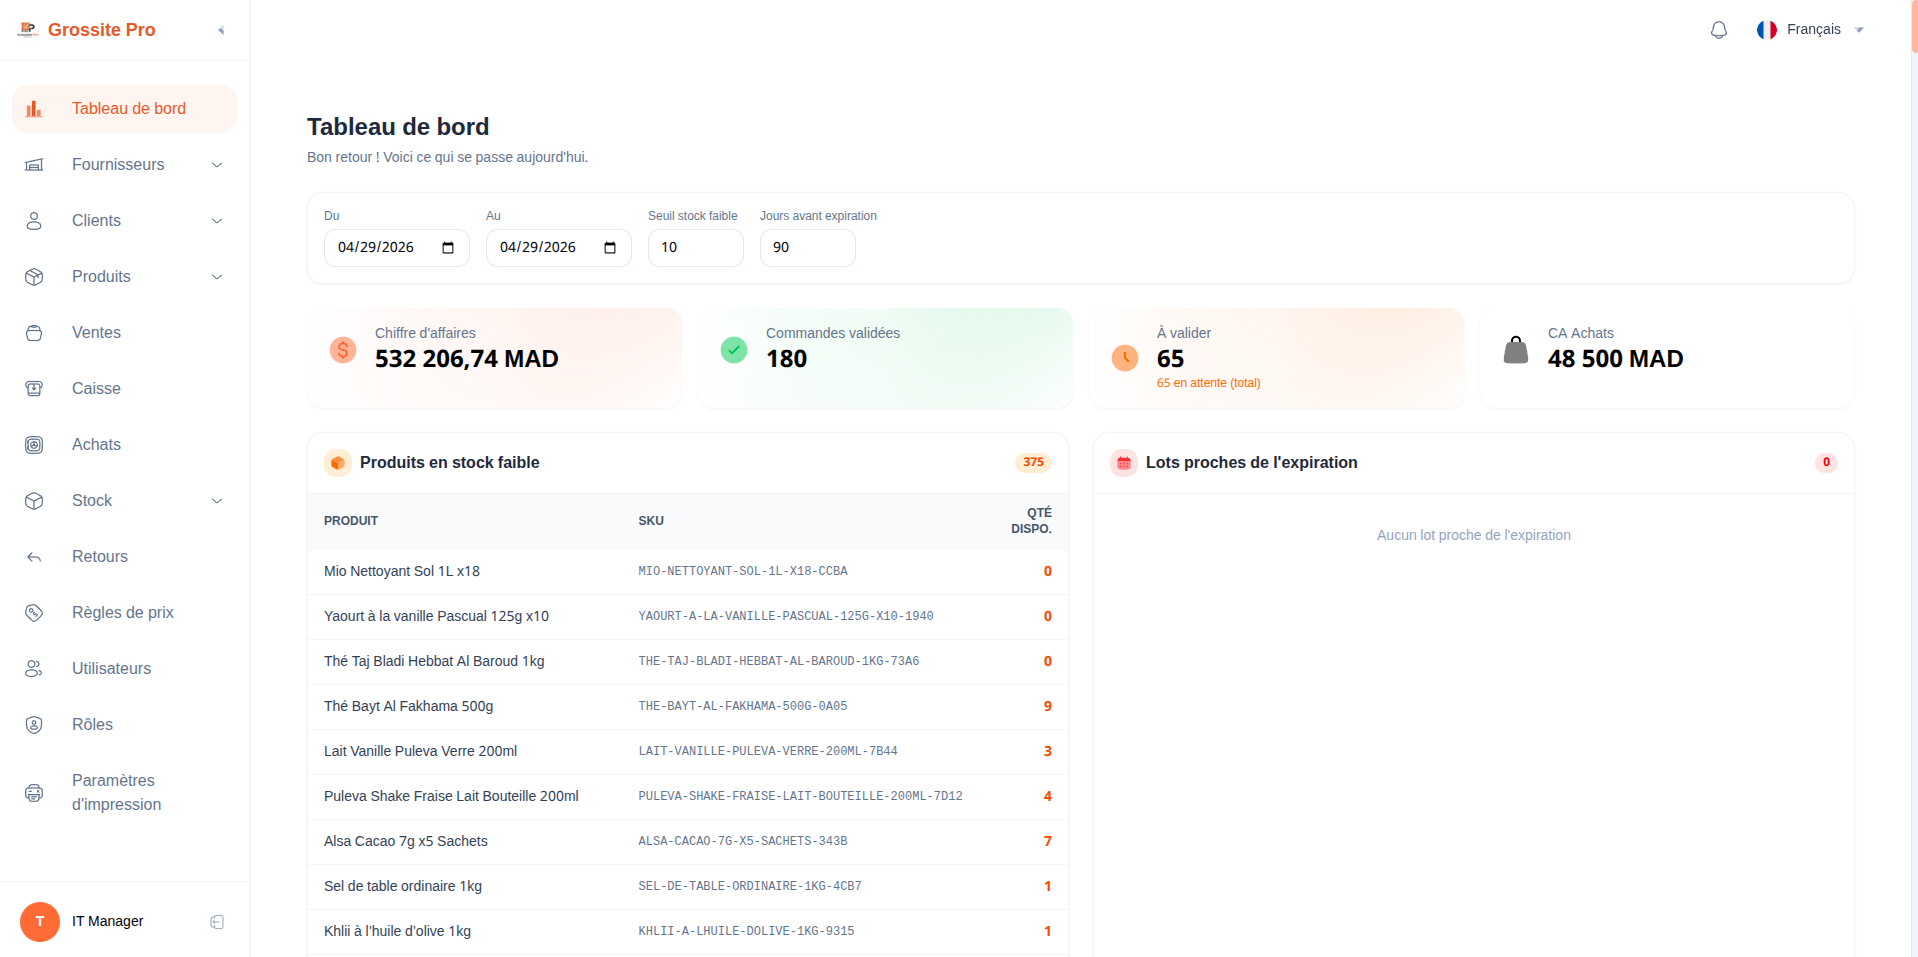
Task: Click the logout icon beside IT Manager
Action: 217,922
